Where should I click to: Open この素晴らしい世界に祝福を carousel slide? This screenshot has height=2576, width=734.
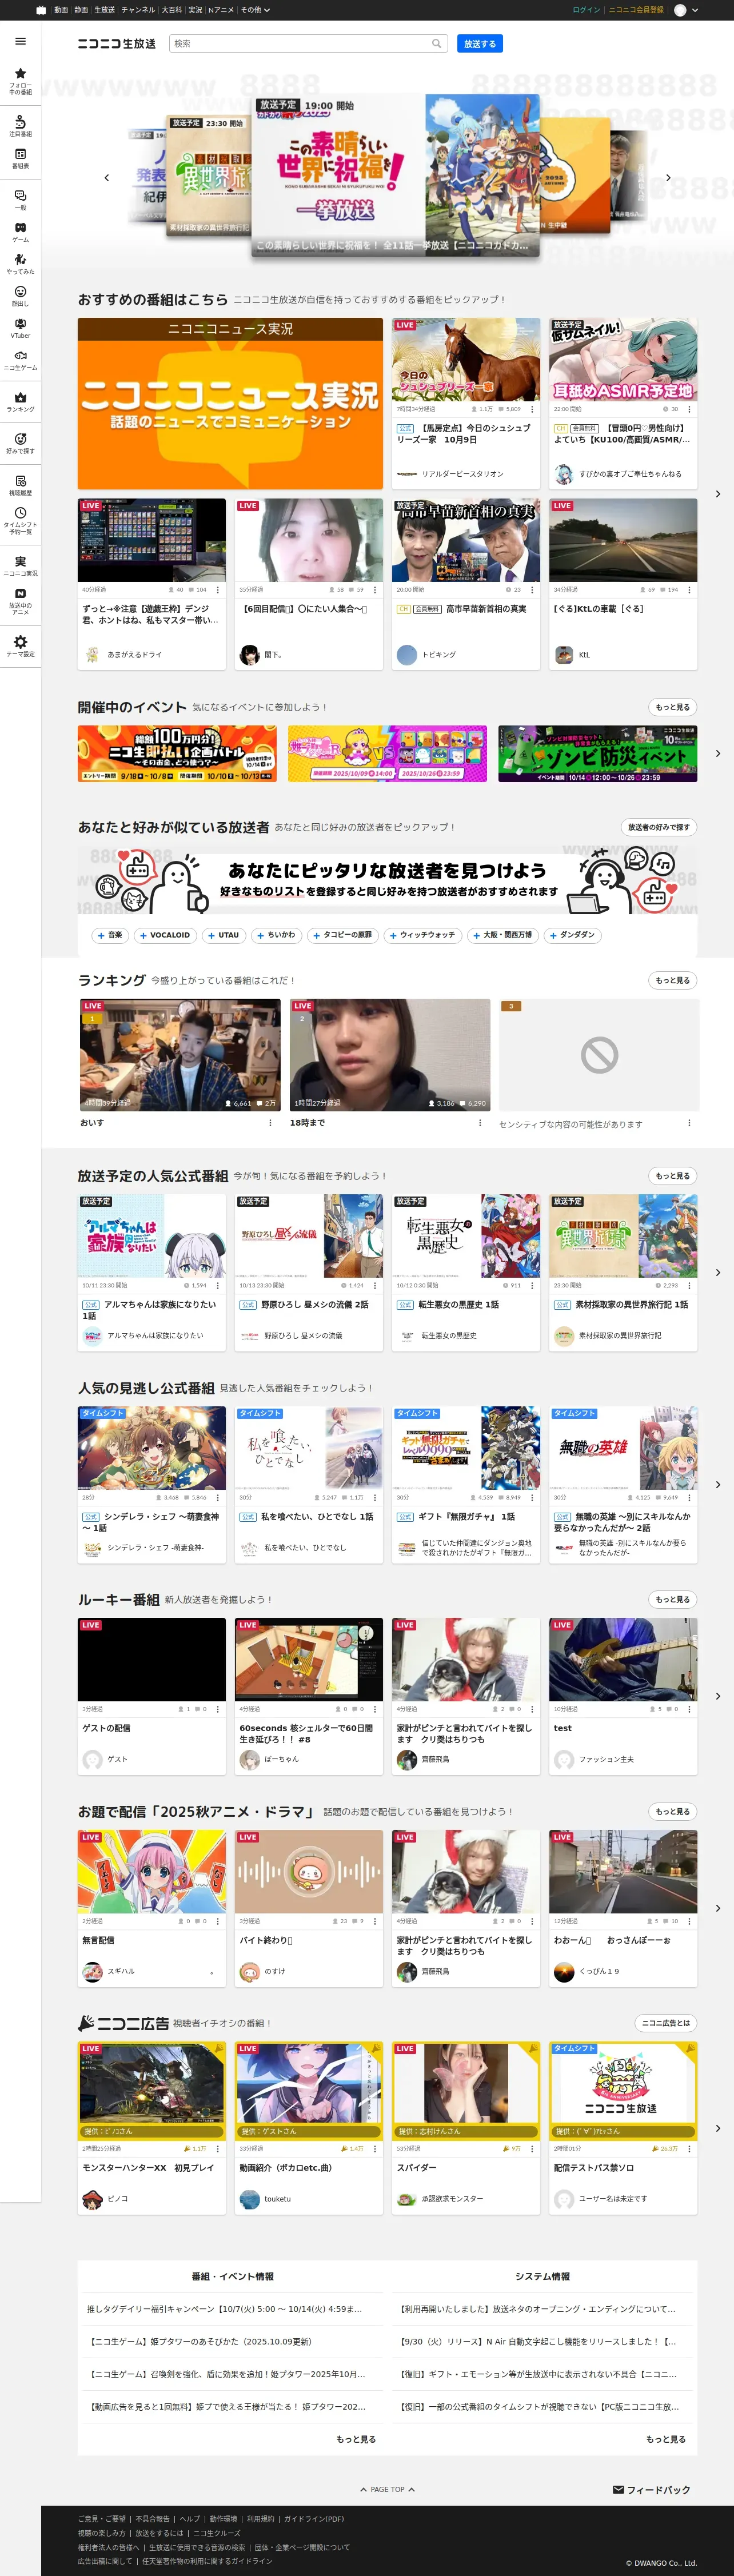pos(394,176)
